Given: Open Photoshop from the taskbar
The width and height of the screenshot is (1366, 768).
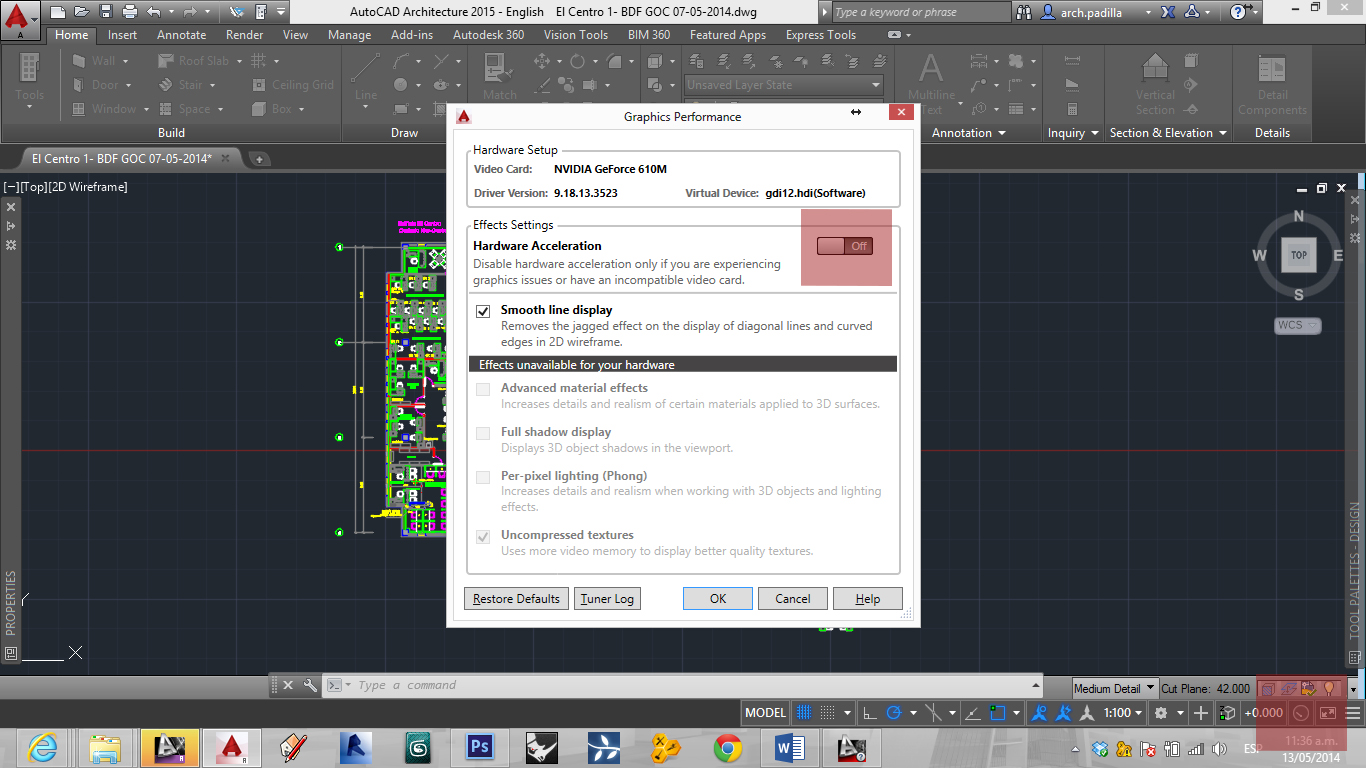Looking at the screenshot, I should coord(479,747).
